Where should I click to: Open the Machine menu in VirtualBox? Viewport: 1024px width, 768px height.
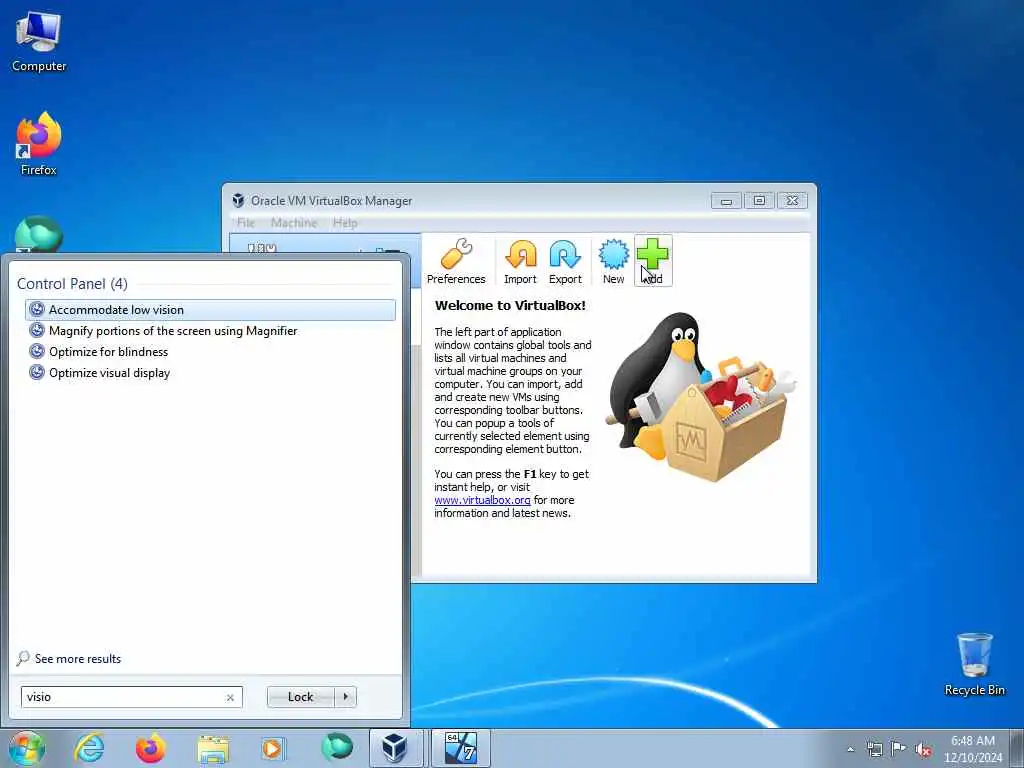point(294,223)
